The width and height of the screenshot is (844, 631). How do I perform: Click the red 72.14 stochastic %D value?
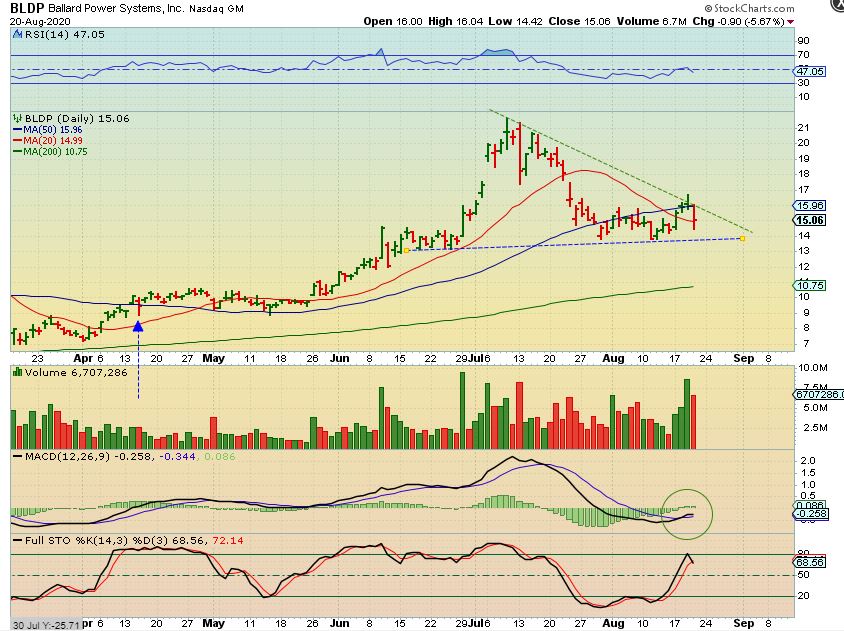click(x=228, y=541)
